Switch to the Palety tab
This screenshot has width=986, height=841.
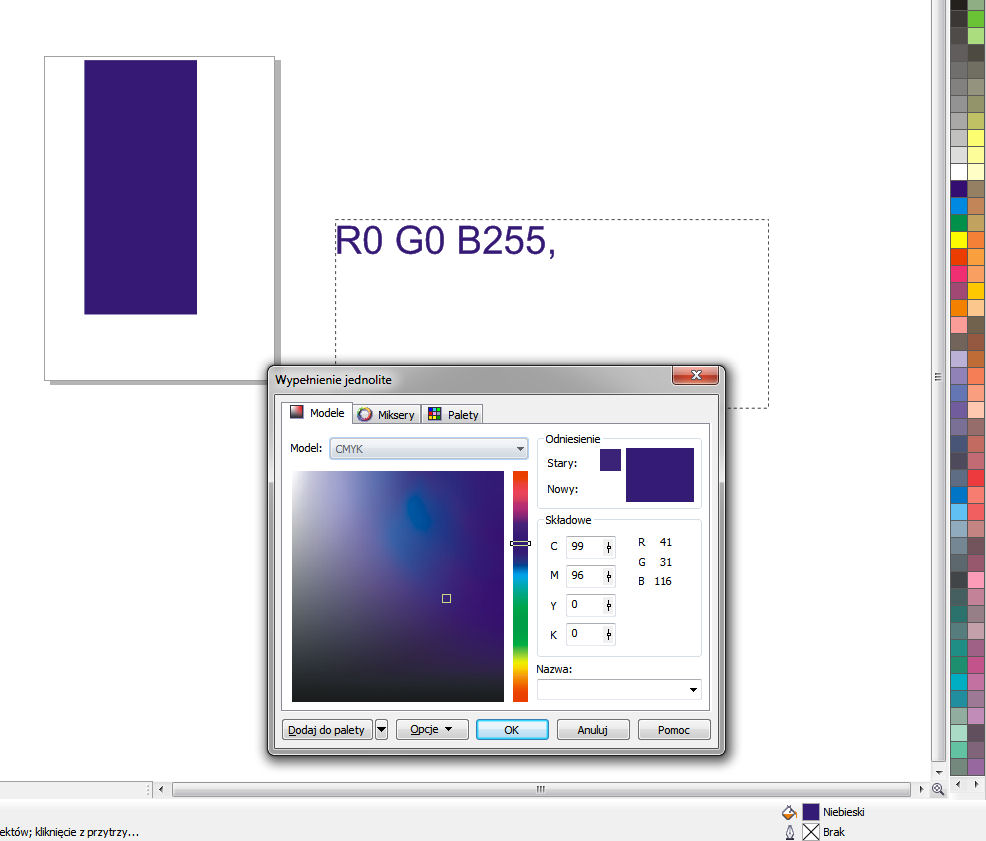(453, 414)
